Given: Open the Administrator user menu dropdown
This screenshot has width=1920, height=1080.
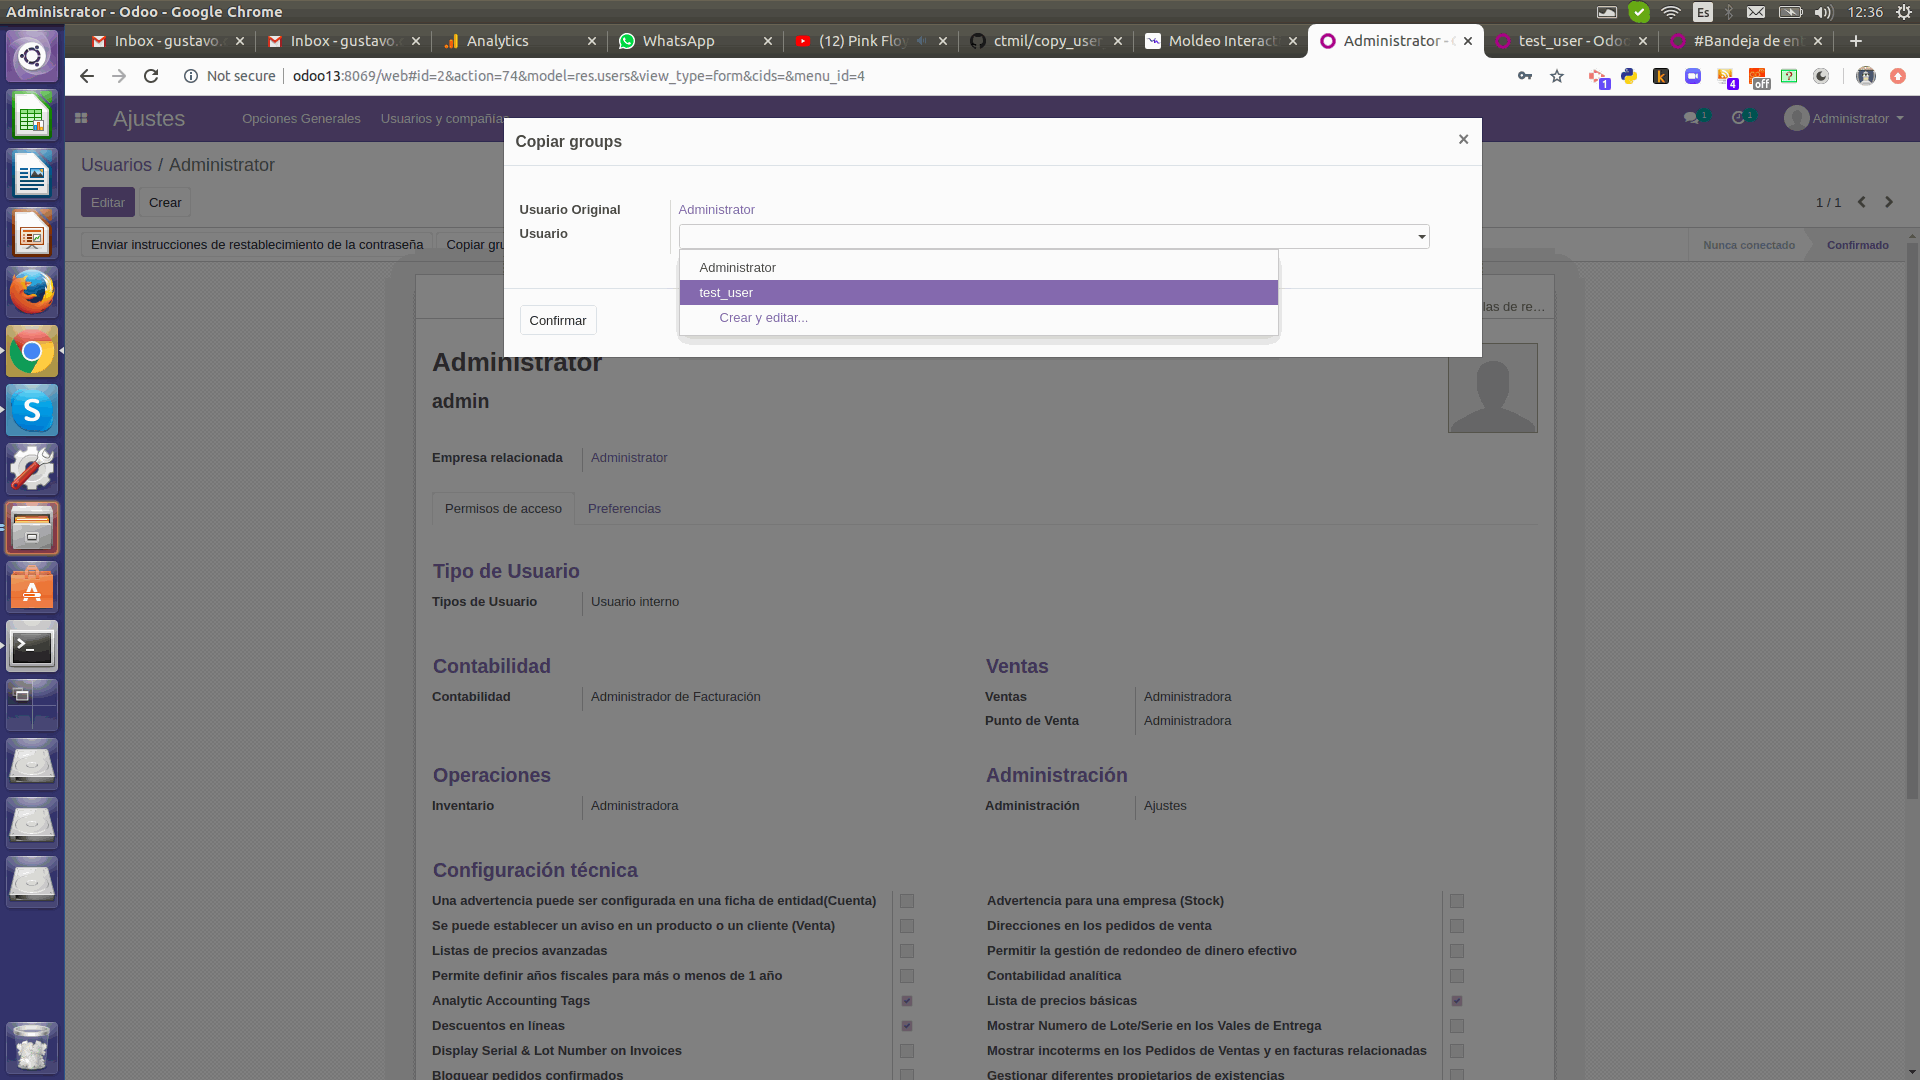Looking at the screenshot, I should (x=1845, y=118).
